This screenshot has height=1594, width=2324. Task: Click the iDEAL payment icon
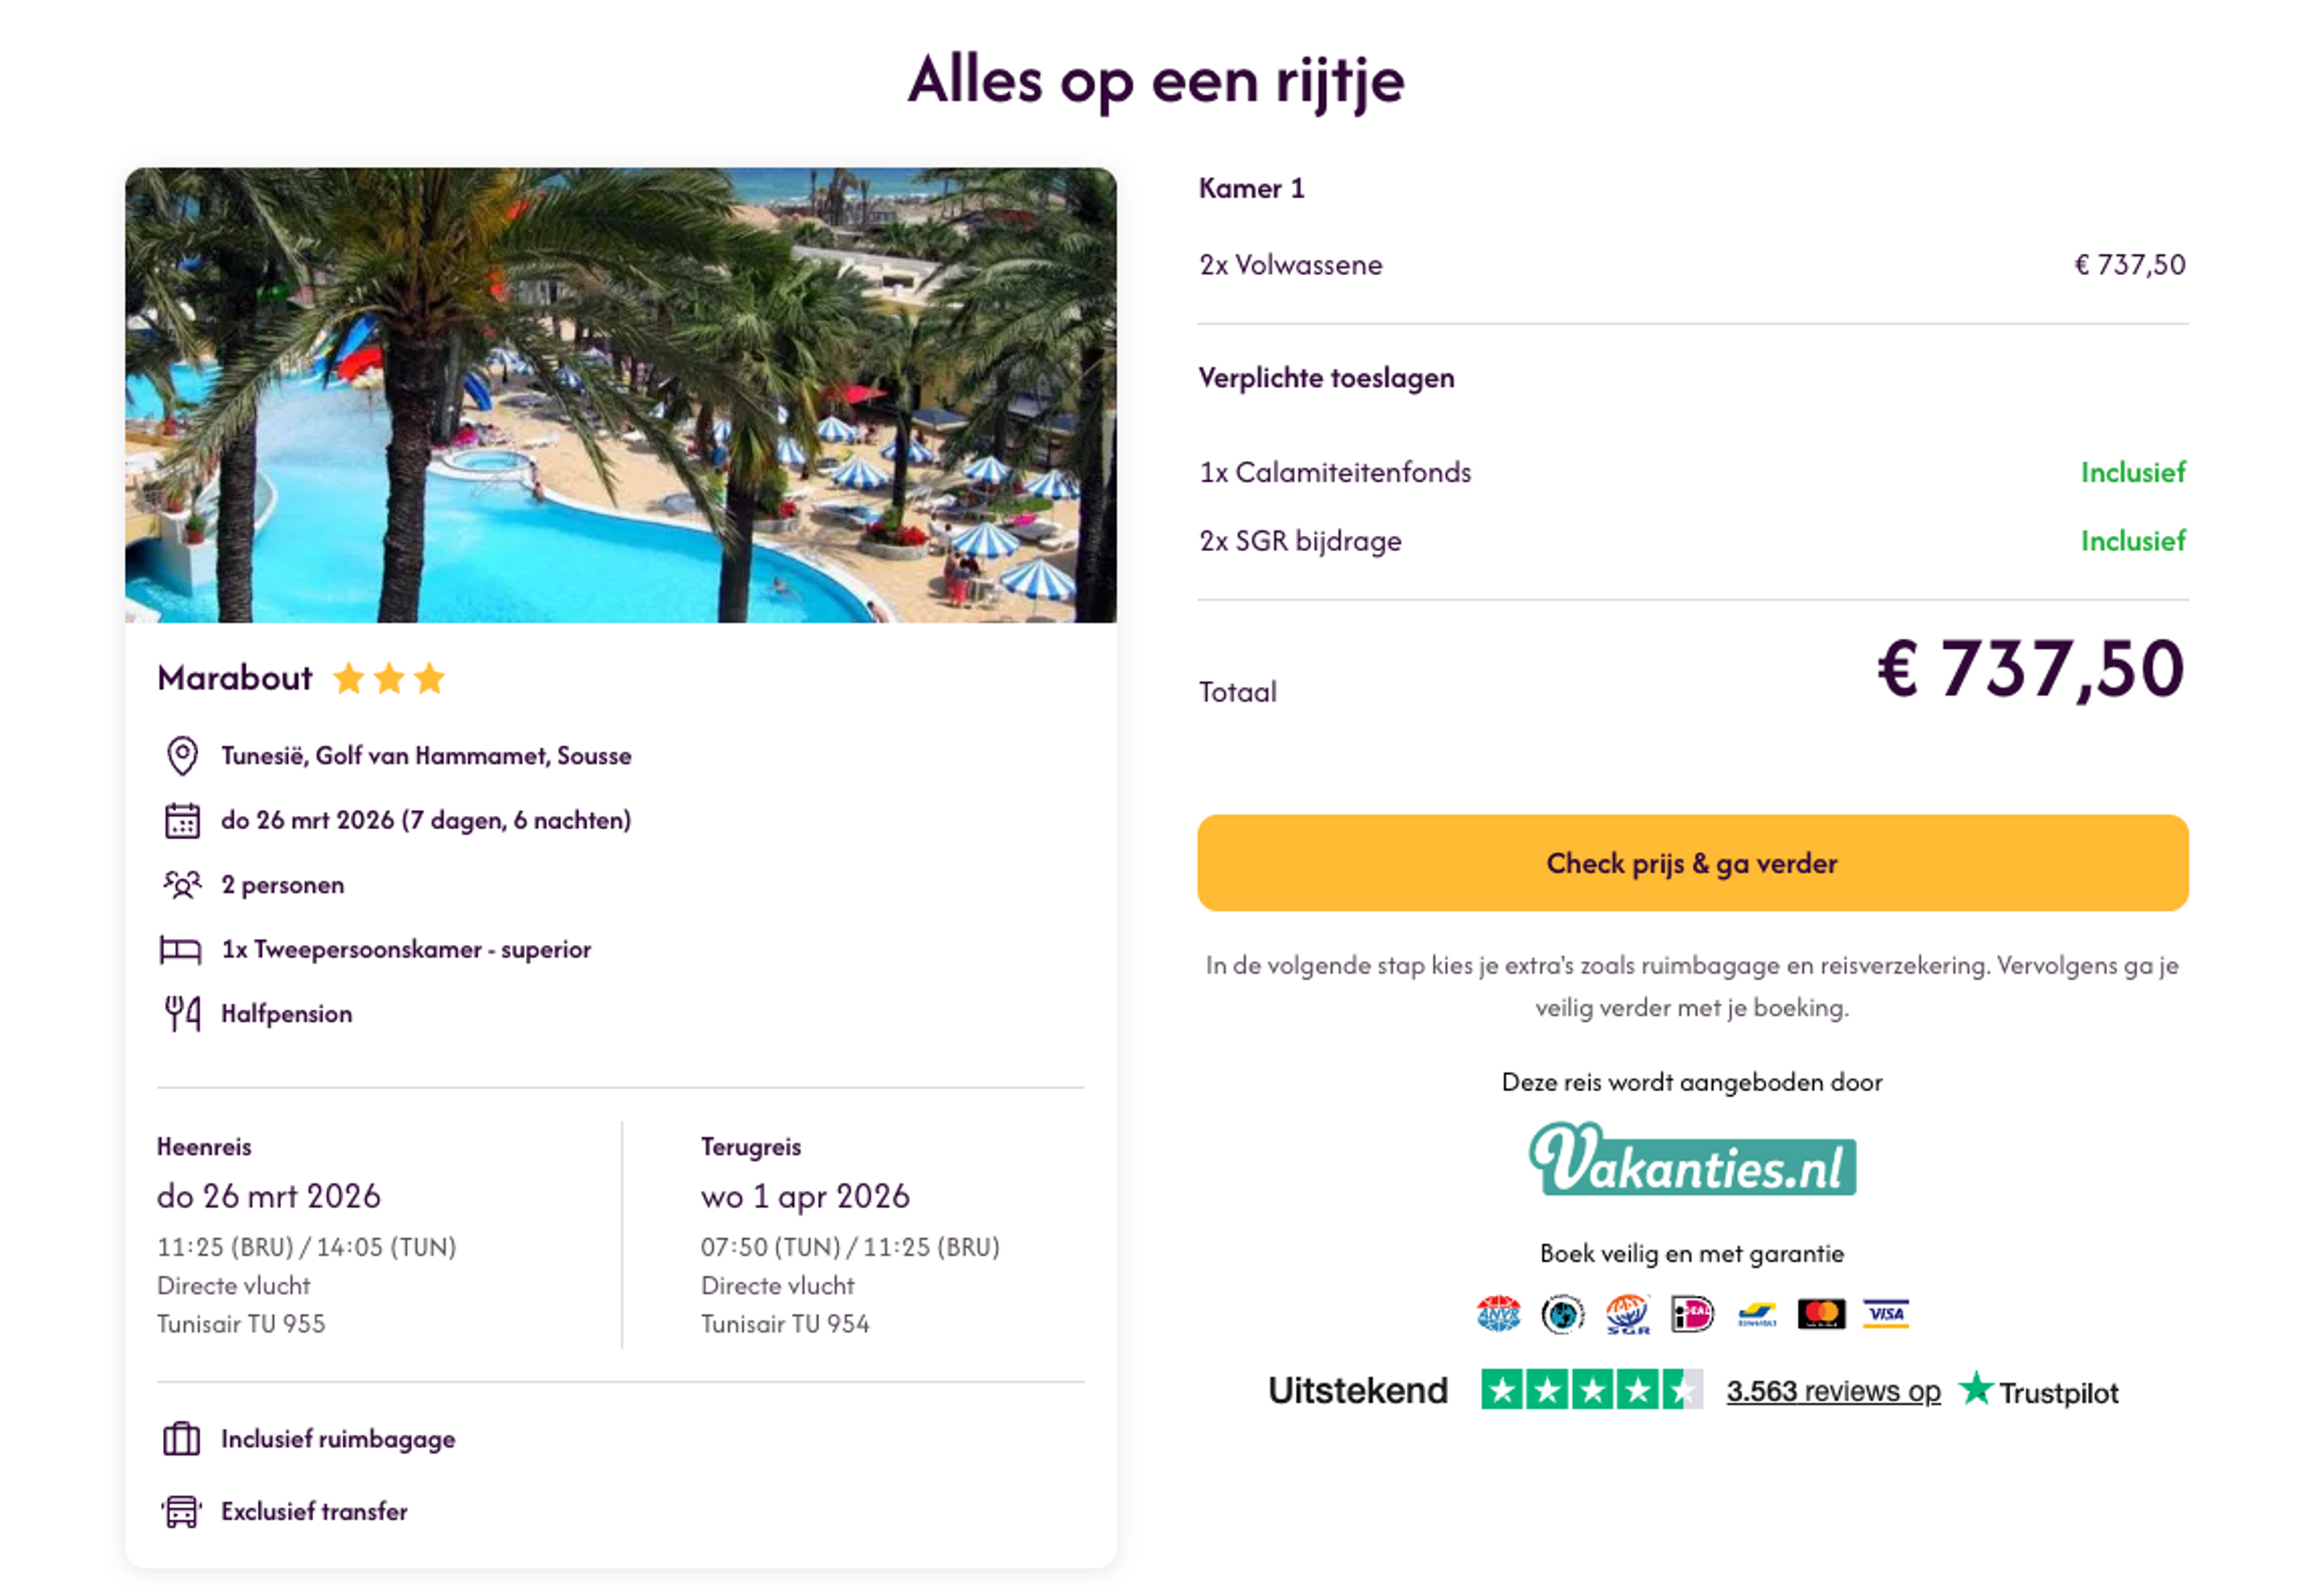(1693, 1313)
